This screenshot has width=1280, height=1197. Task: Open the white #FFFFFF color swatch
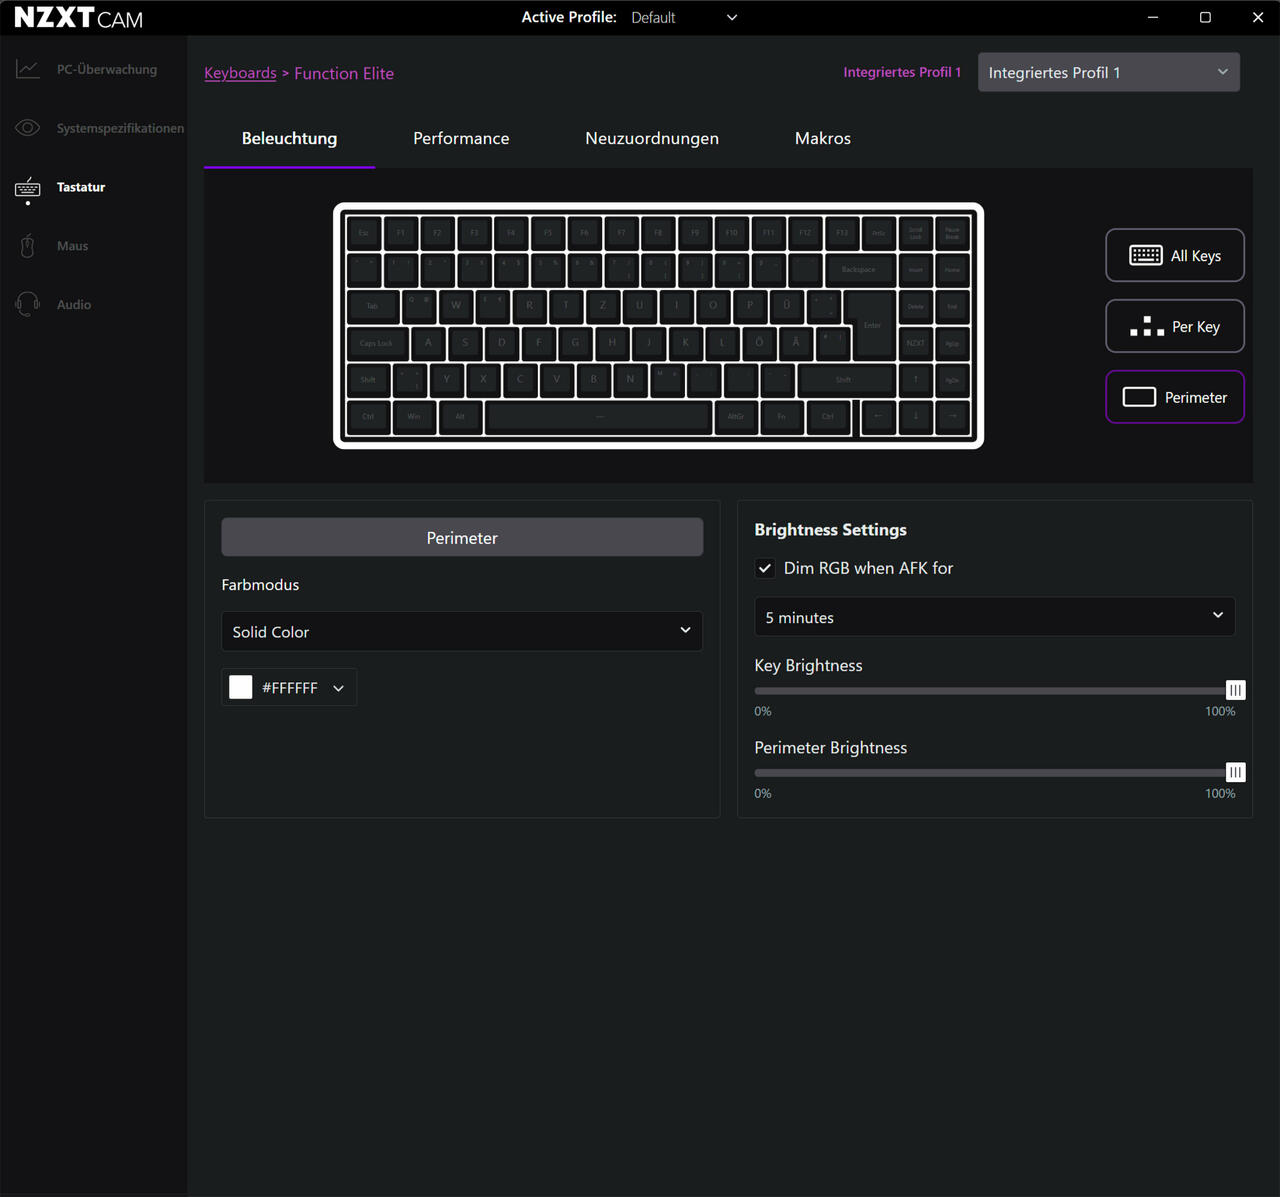click(241, 687)
